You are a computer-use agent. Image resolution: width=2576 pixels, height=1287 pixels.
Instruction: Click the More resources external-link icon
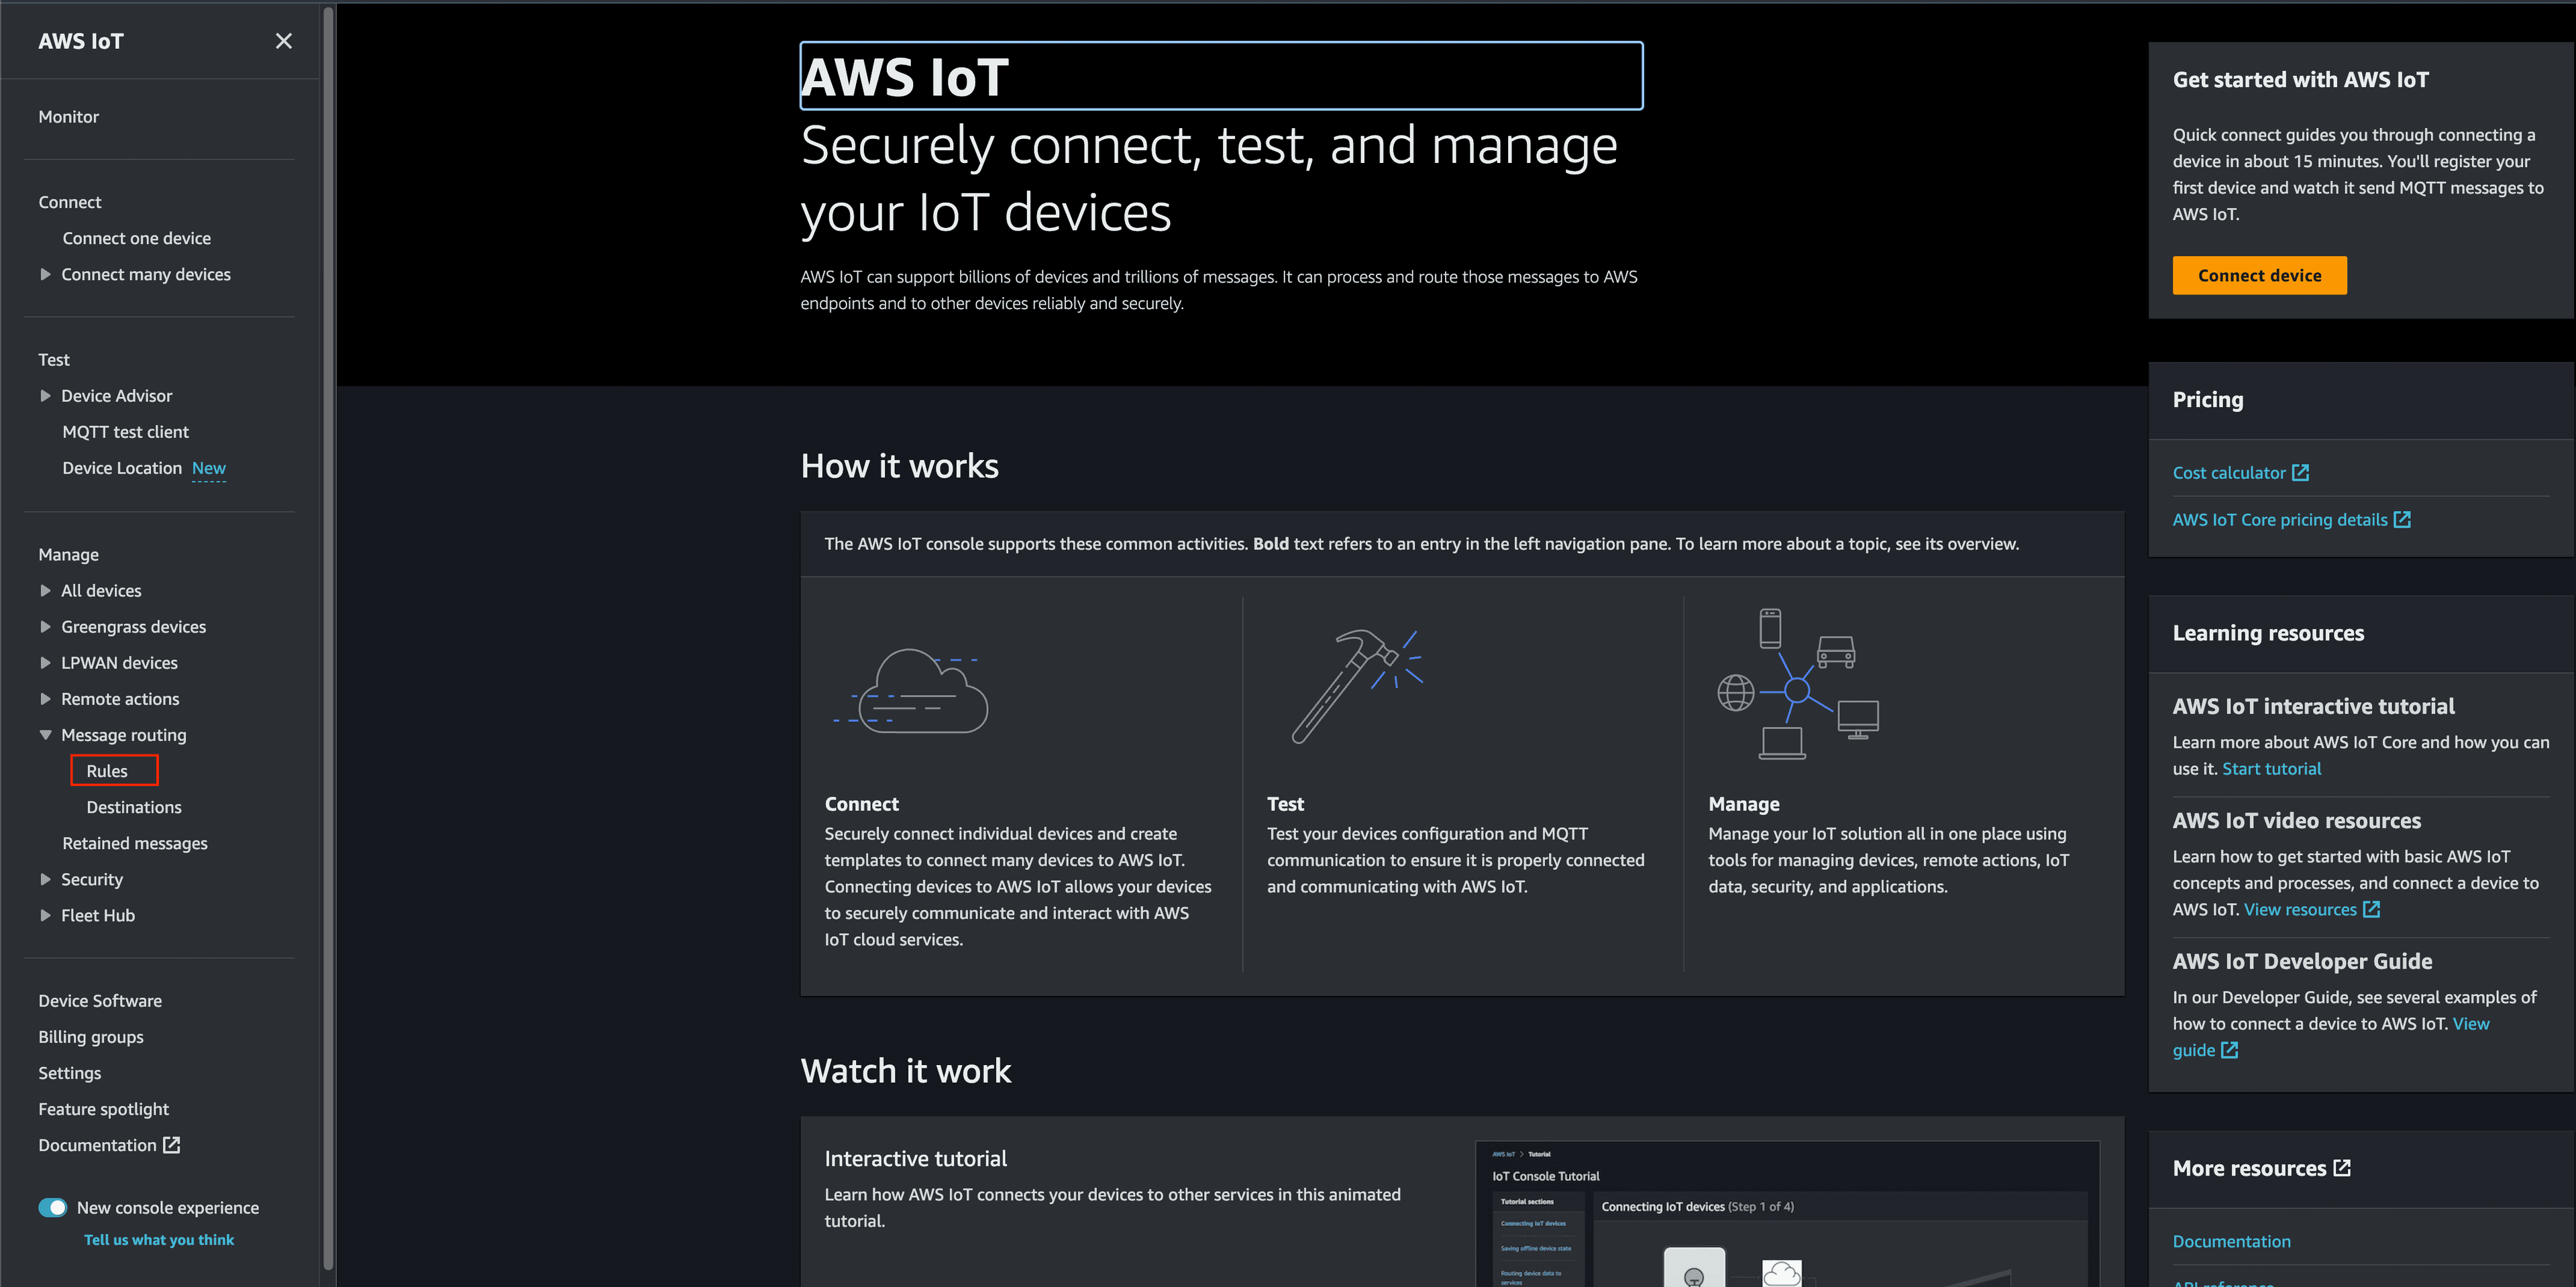(2342, 1168)
